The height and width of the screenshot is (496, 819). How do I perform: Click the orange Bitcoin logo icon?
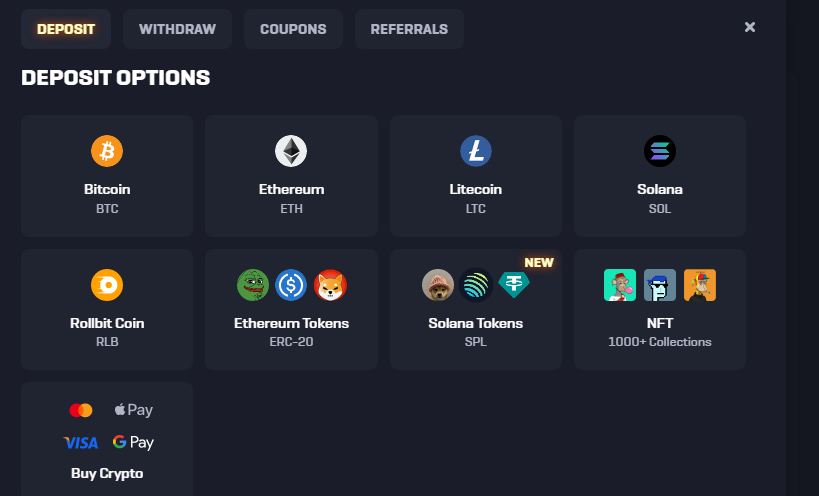coord(107,151)
